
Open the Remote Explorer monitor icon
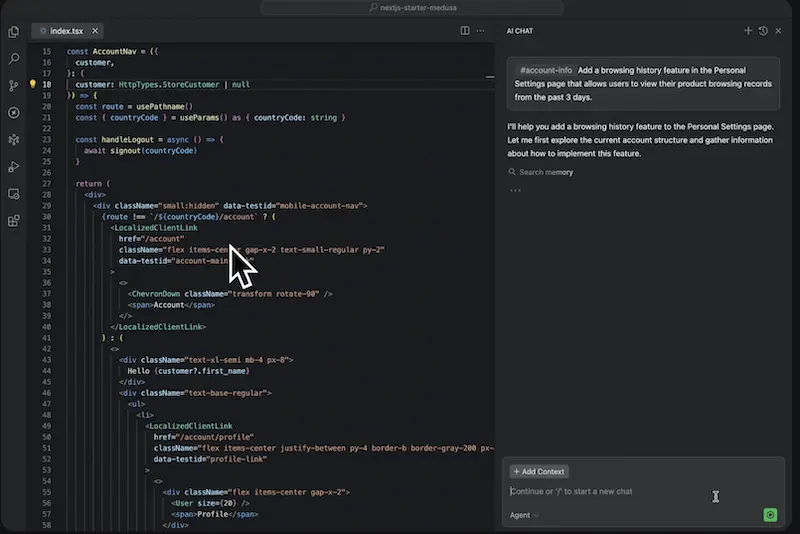14,194
